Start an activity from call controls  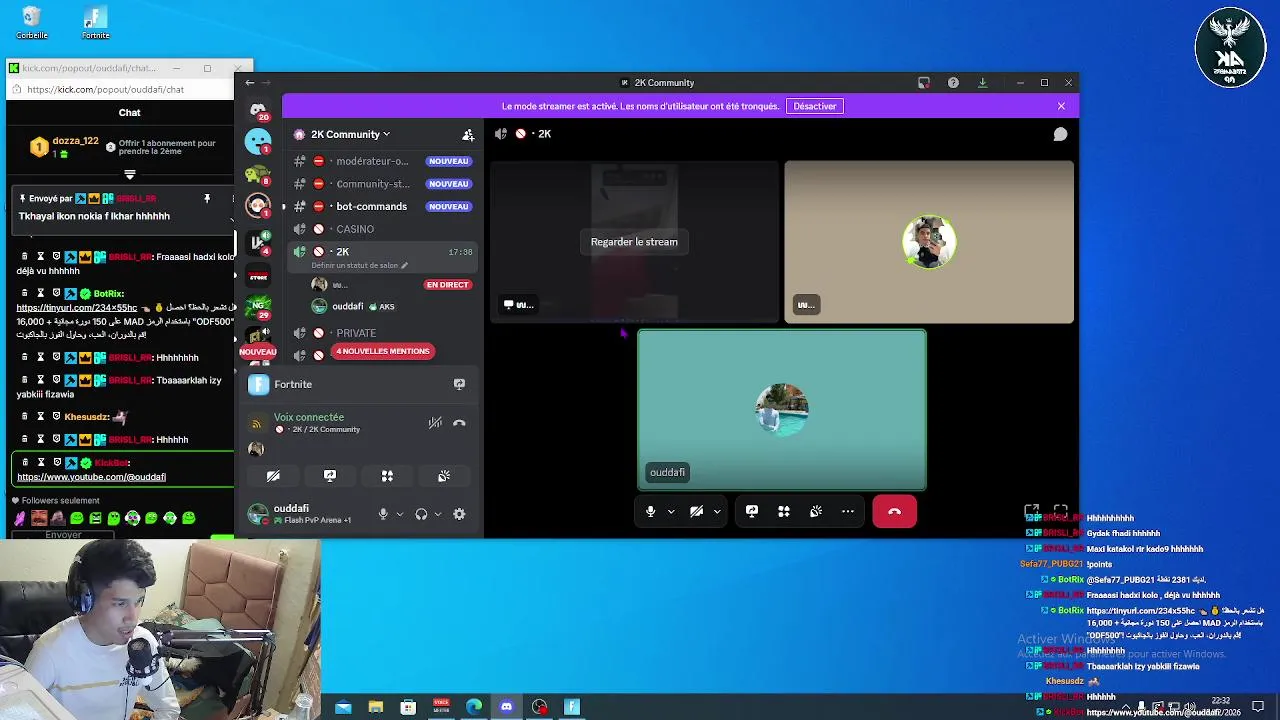coord(784,511)
